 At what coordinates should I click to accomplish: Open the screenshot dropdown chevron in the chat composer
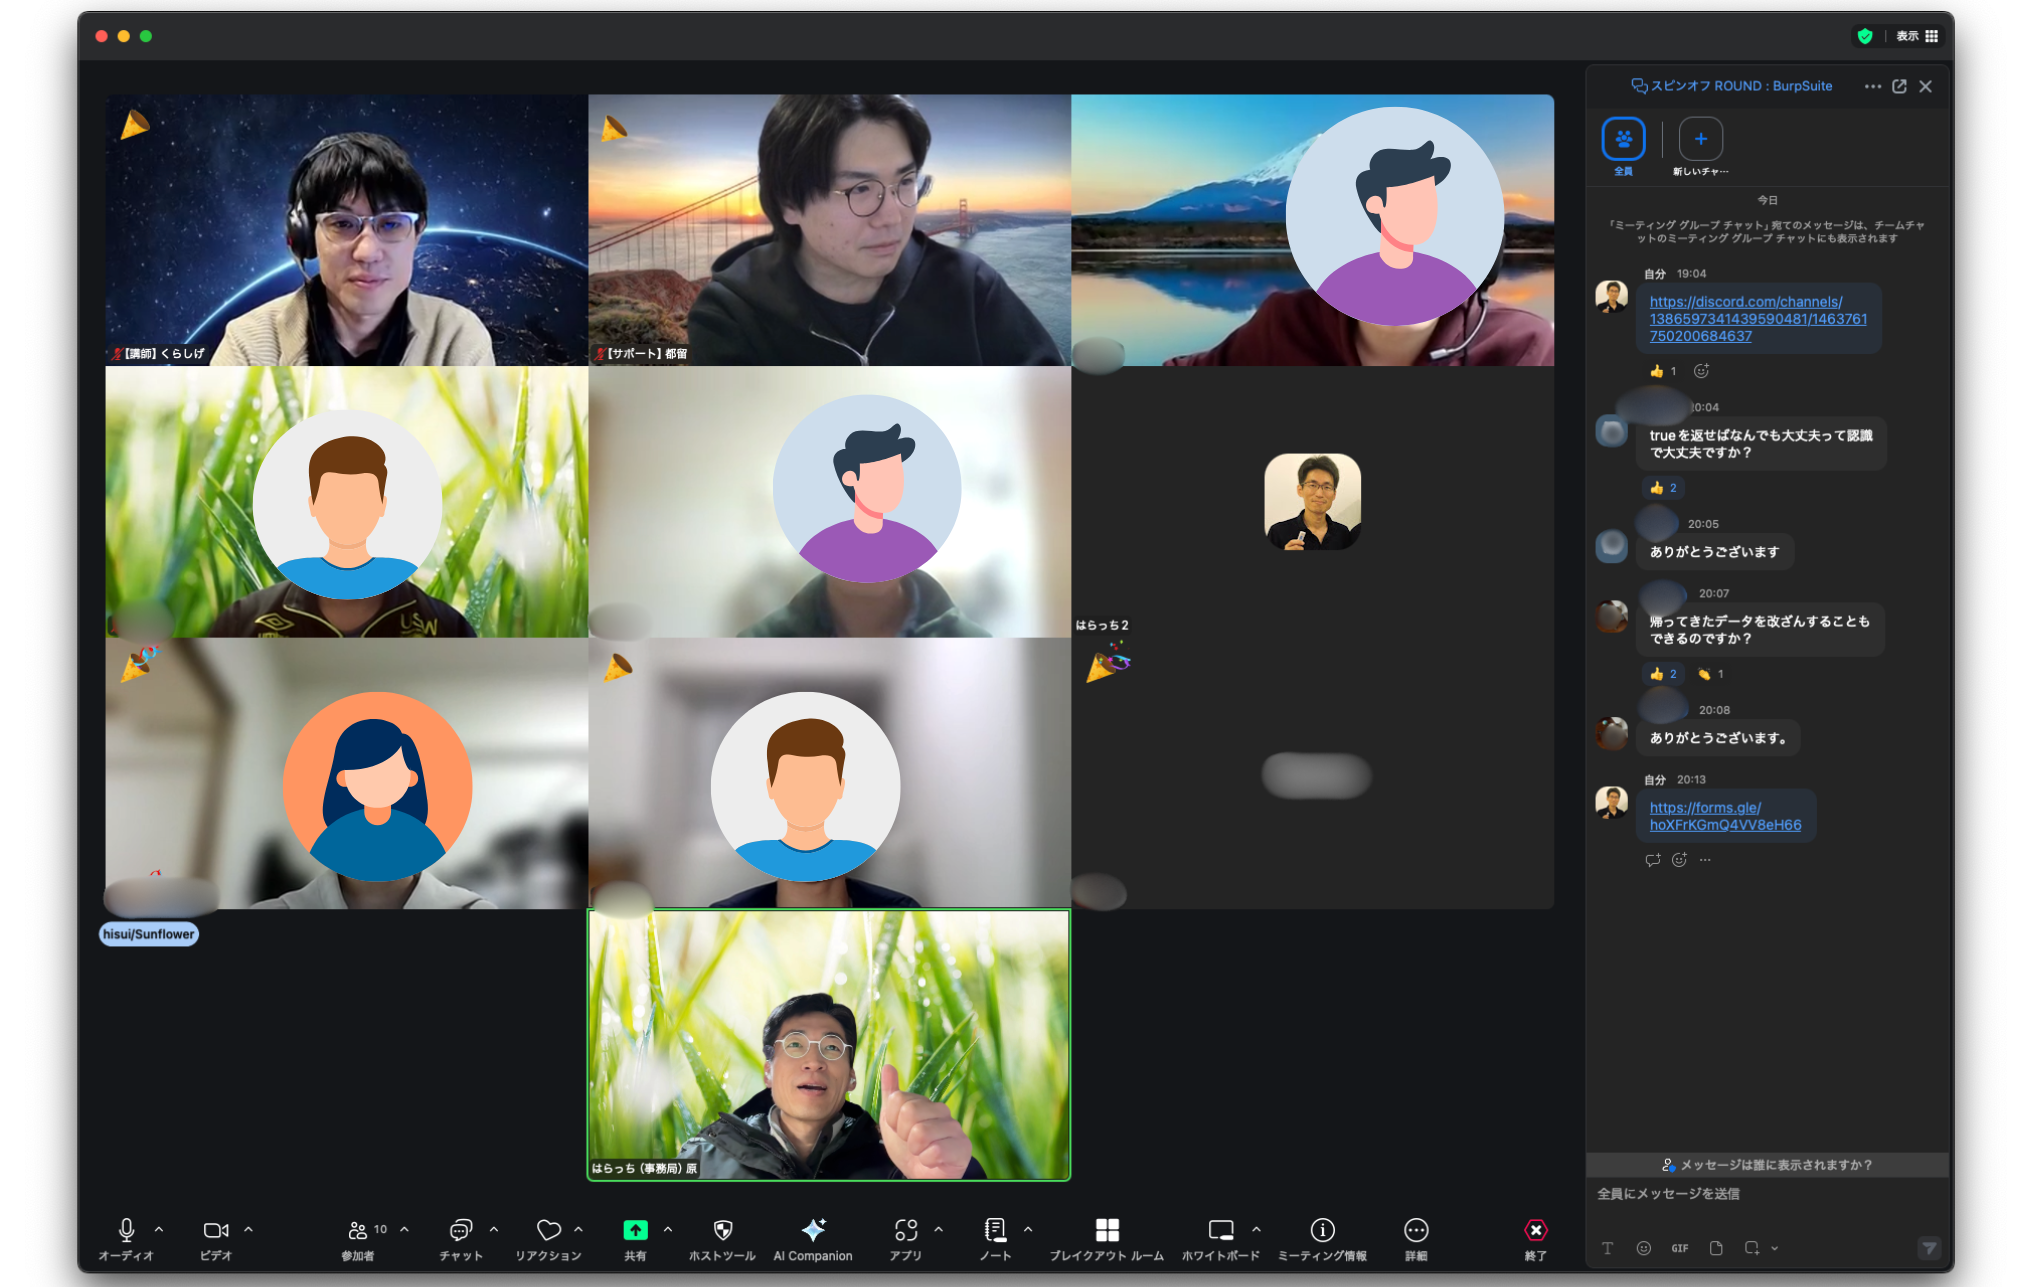click(1775, 1248)
